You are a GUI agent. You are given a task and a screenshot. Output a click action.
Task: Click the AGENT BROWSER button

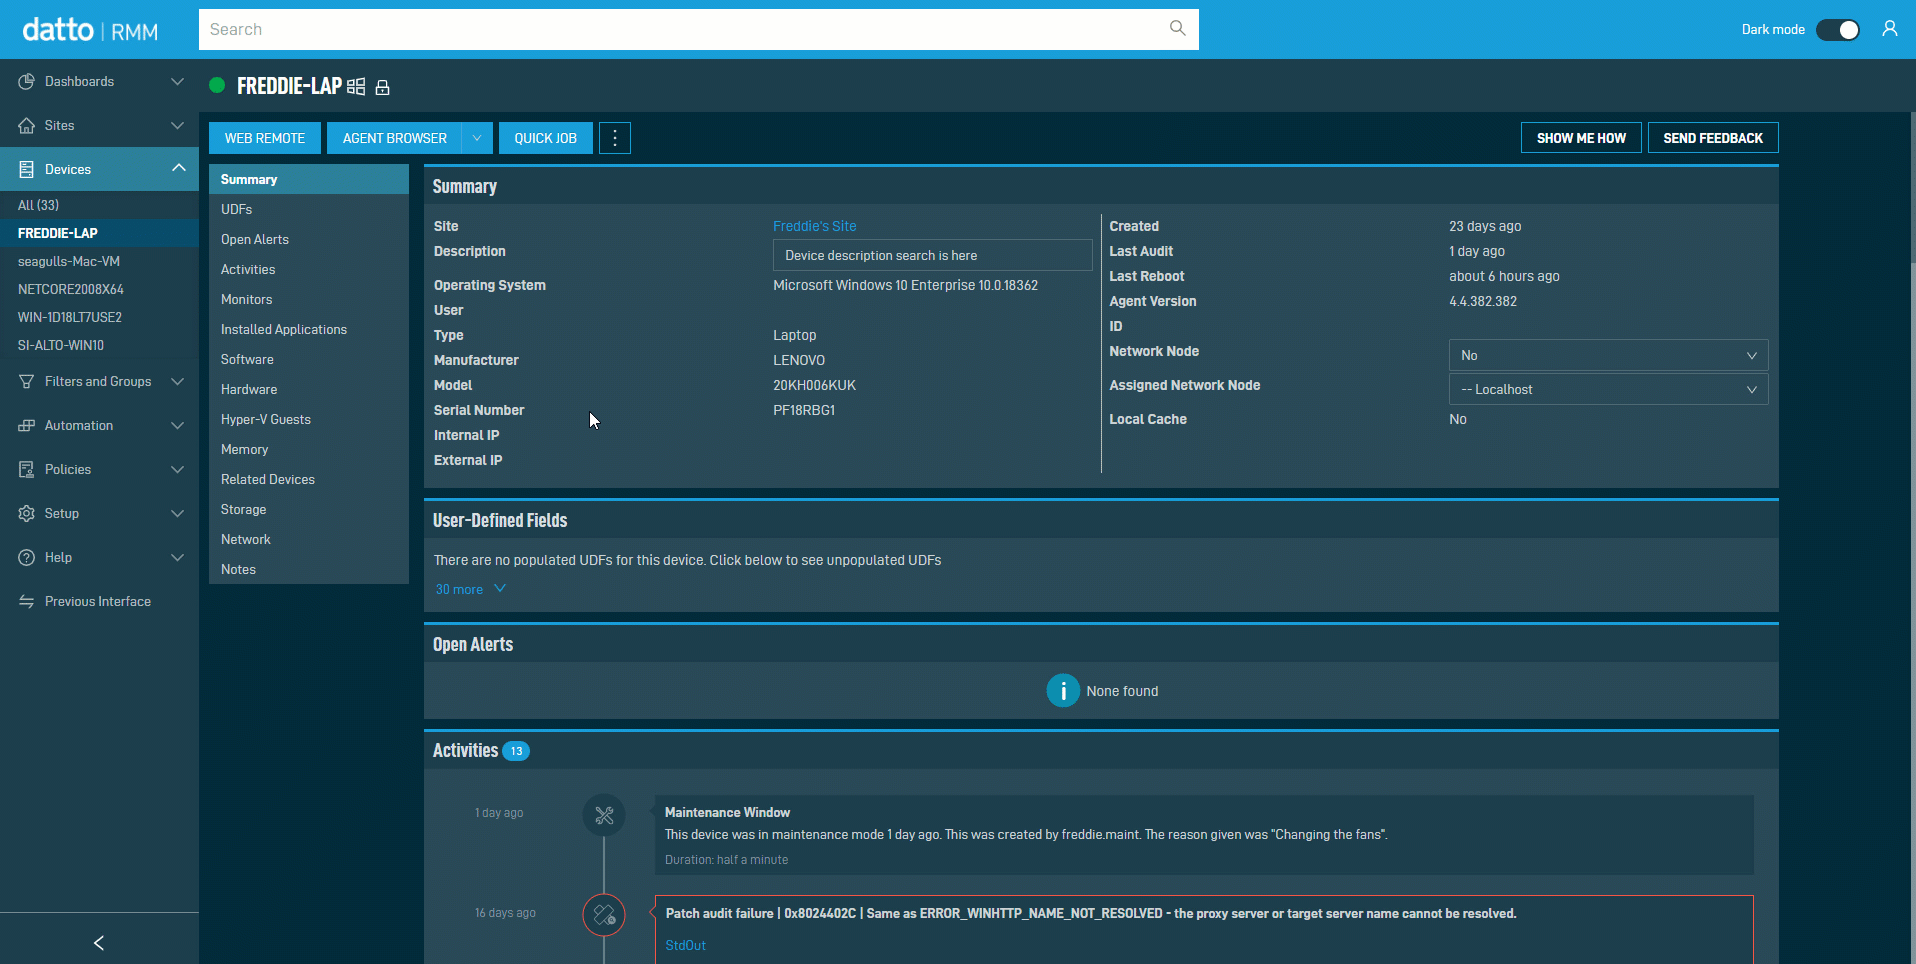[x=395, y=138]
